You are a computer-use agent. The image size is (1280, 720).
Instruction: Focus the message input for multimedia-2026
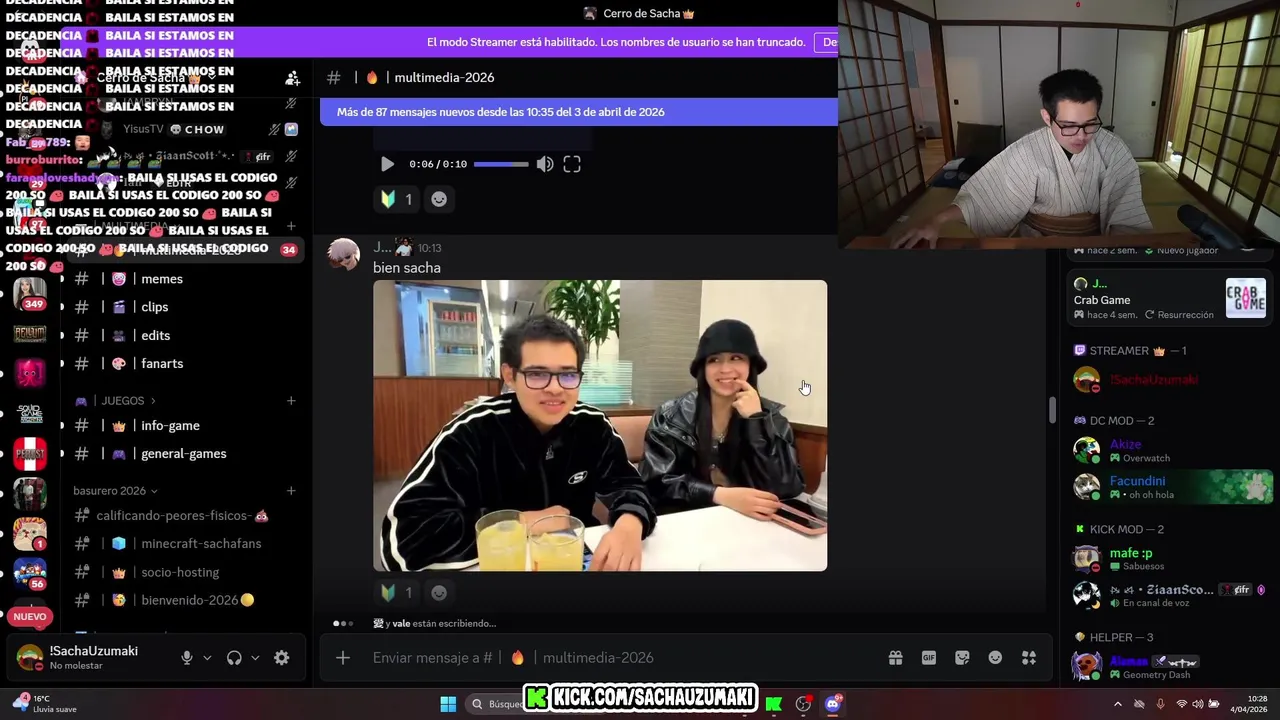[620, 657]
